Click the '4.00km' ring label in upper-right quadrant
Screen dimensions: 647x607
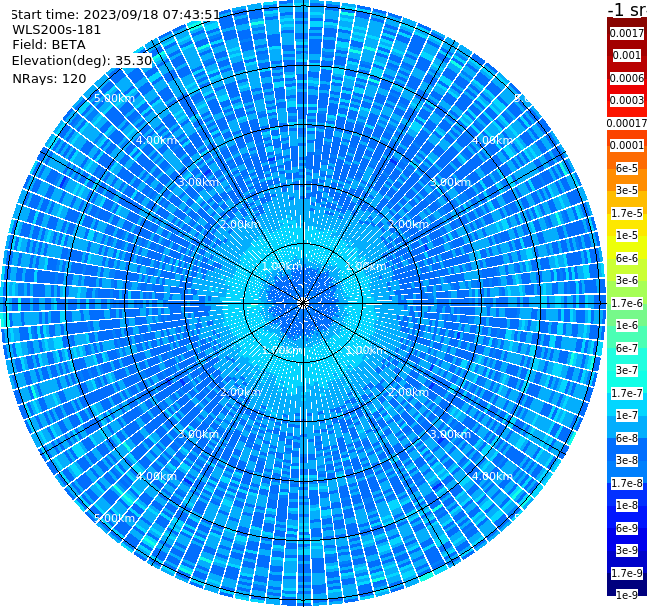(492, 140)
